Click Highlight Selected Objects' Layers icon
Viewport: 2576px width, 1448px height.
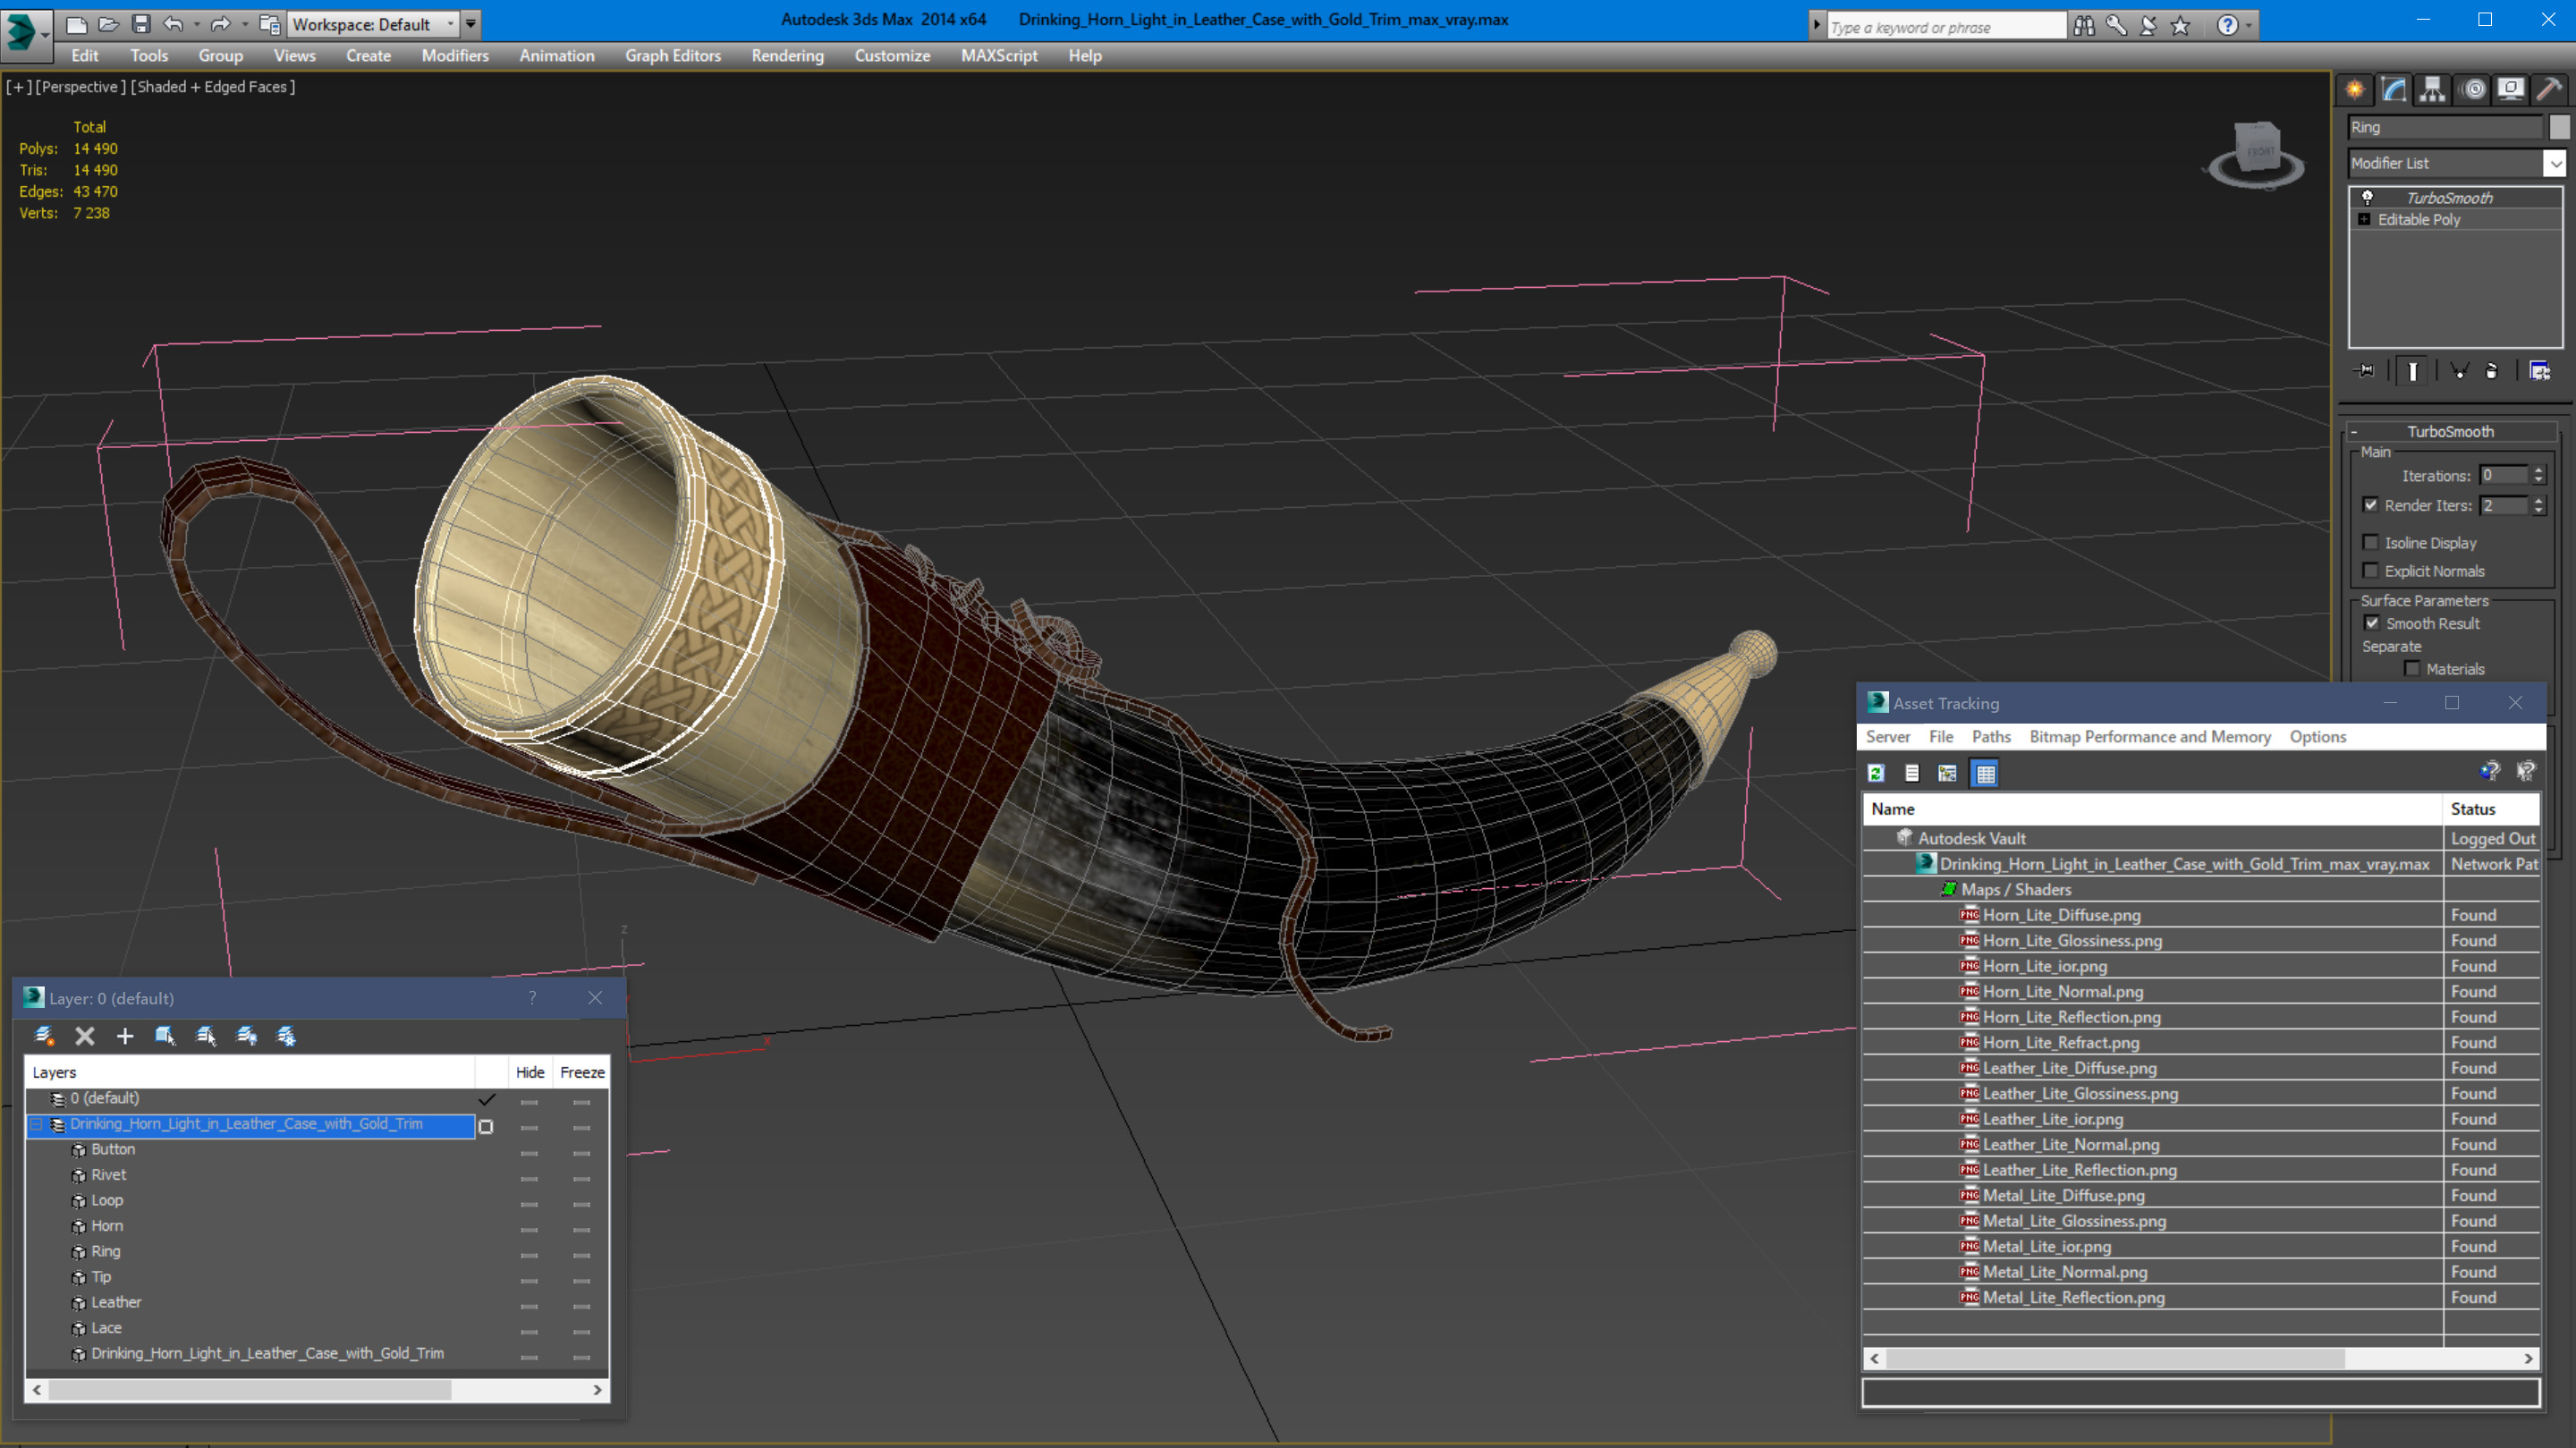click(x=206, y=1036)
